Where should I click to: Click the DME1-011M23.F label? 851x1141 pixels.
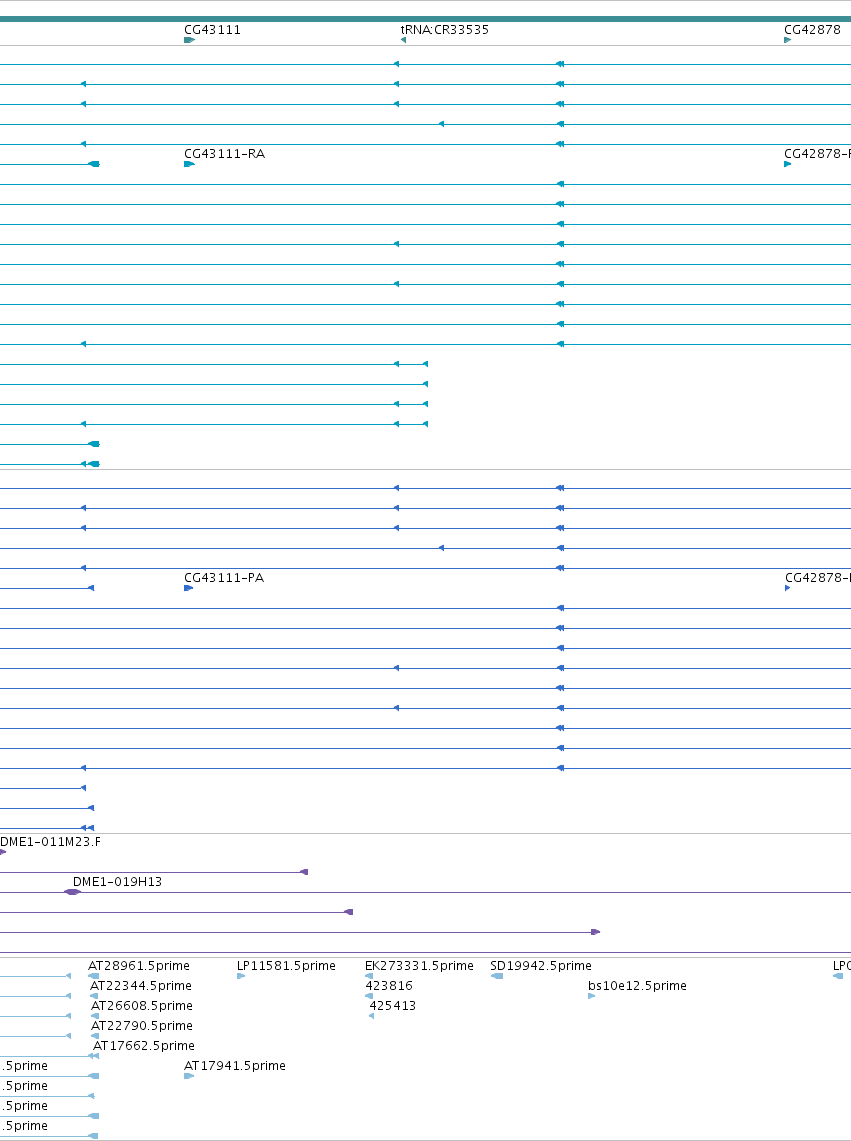tap(50, 842)
